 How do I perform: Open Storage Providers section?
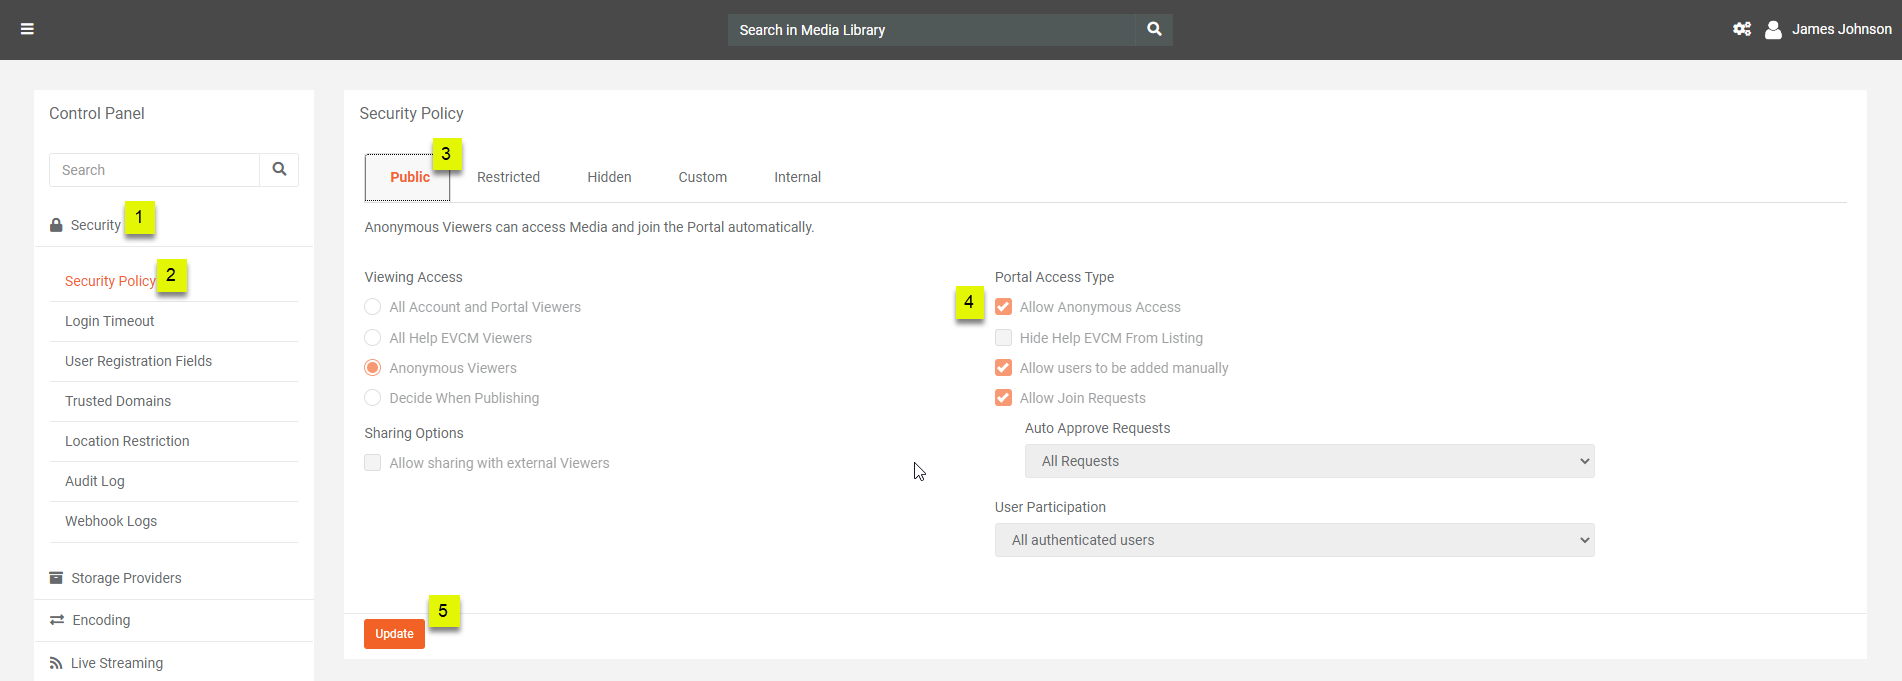126,578
